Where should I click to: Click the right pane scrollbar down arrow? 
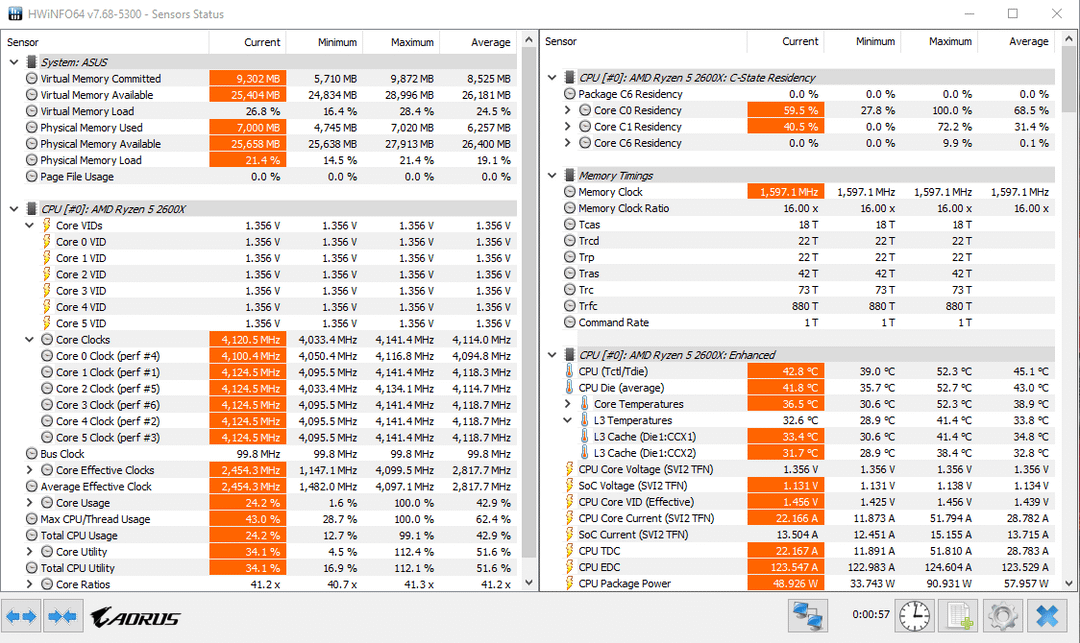click(1068, 582)
